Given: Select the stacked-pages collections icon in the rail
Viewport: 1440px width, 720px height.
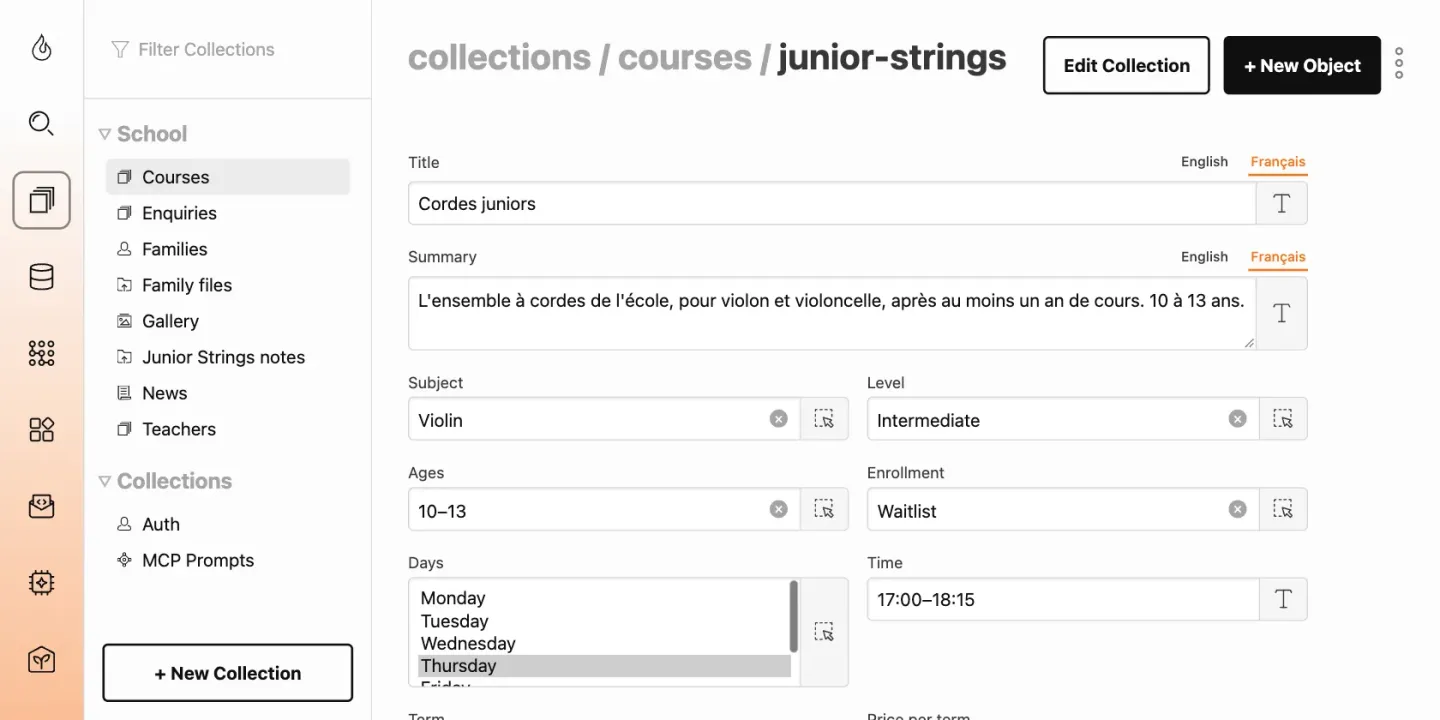Looking at the screenshot, I should pos(41,200).
